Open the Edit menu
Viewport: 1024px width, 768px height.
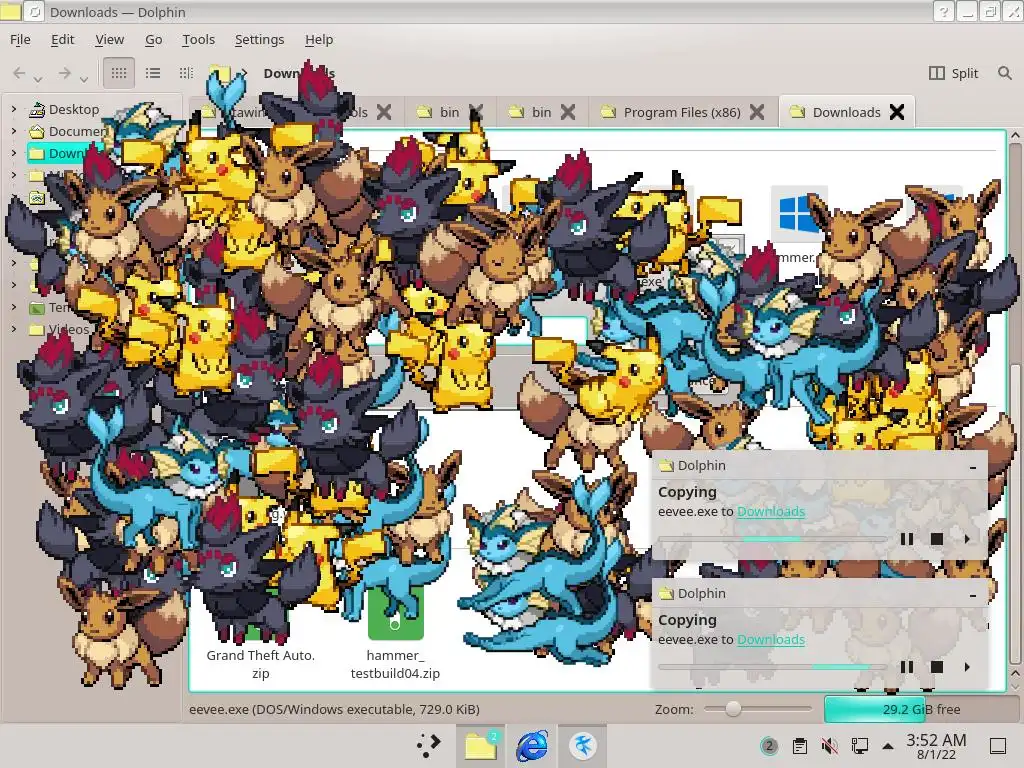point(63,39)
